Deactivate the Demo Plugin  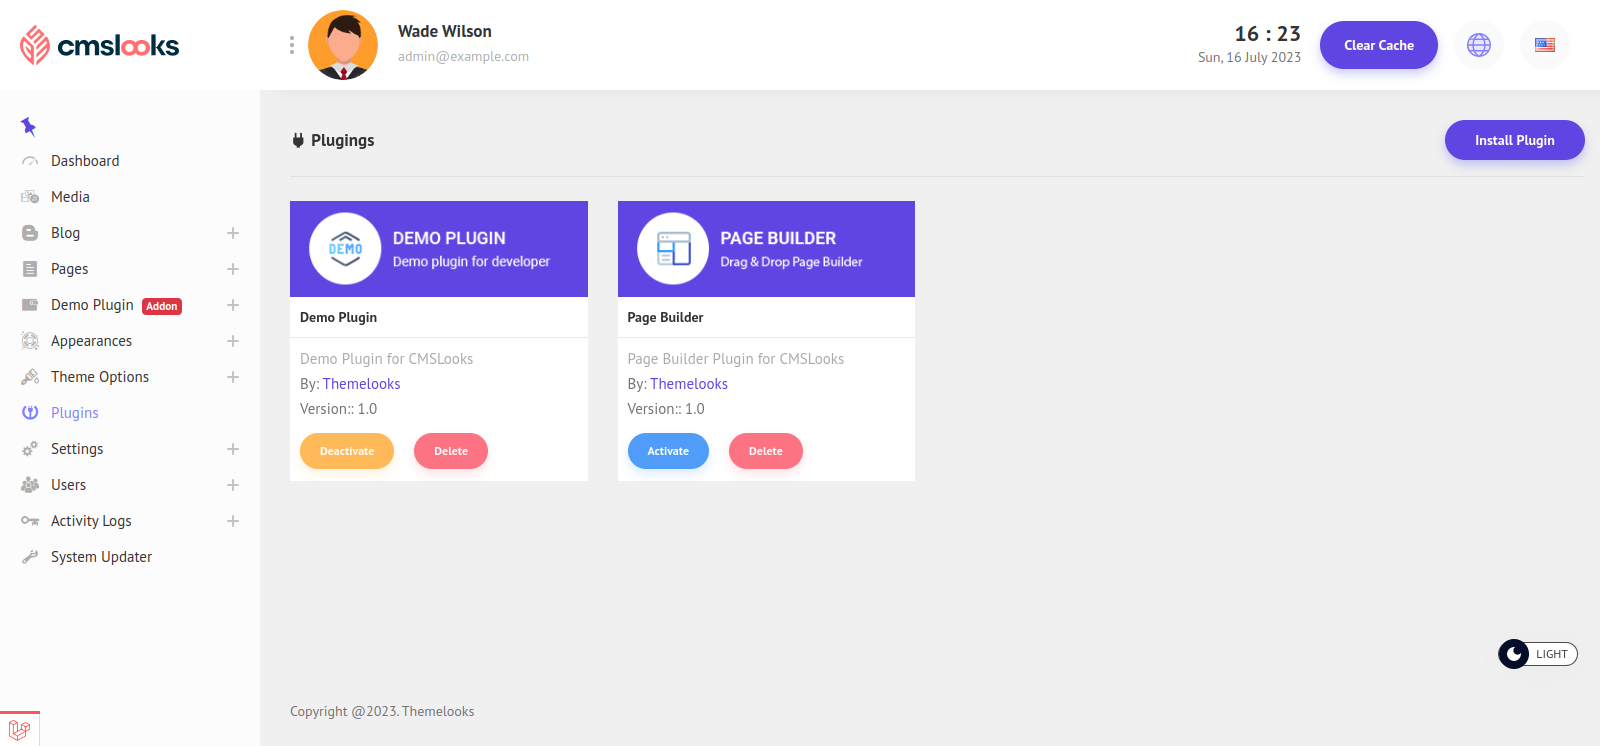pyautogui.click(x=346, y=451)
